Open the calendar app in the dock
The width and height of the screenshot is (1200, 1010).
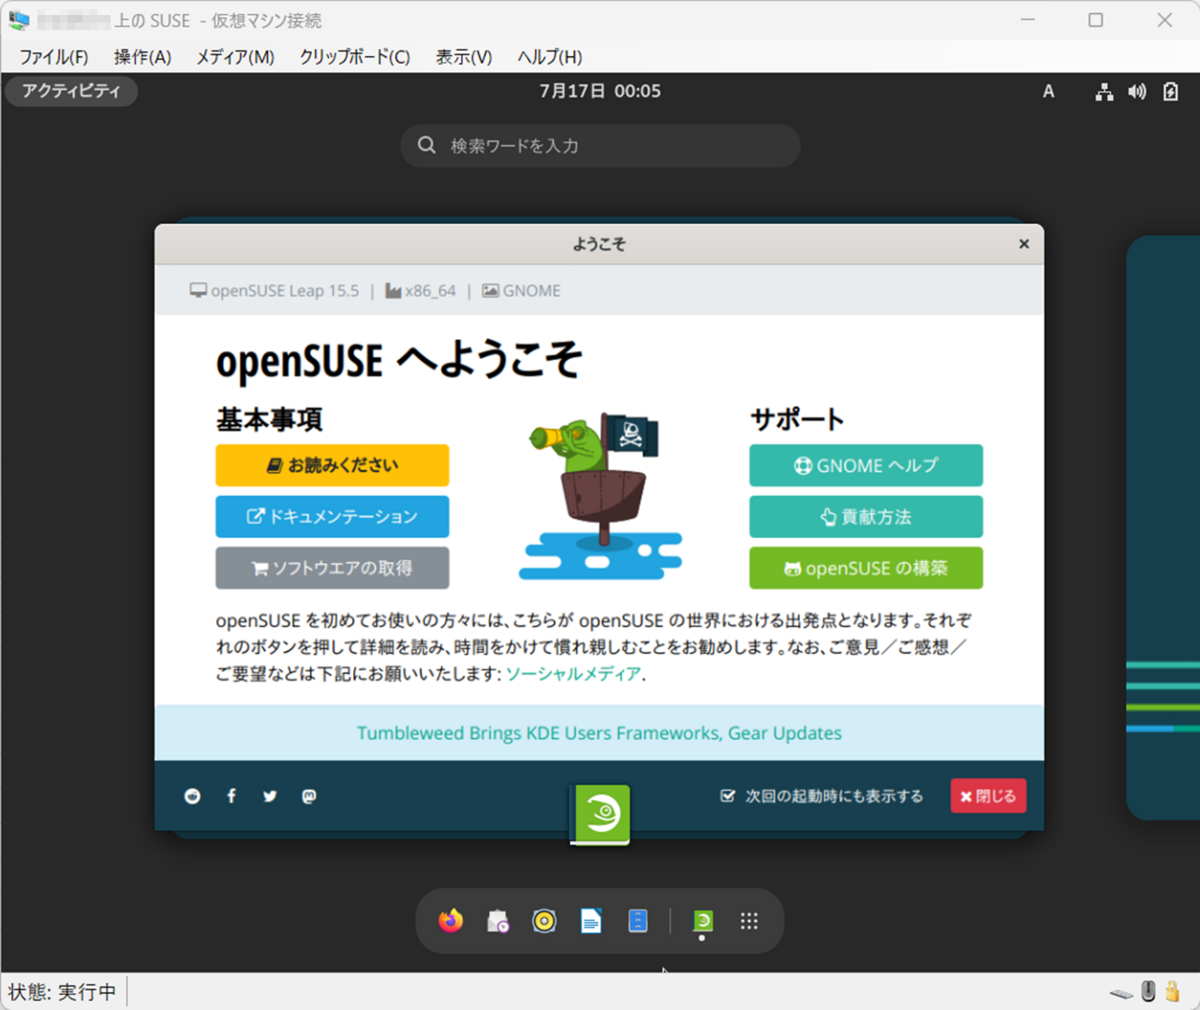497,921
